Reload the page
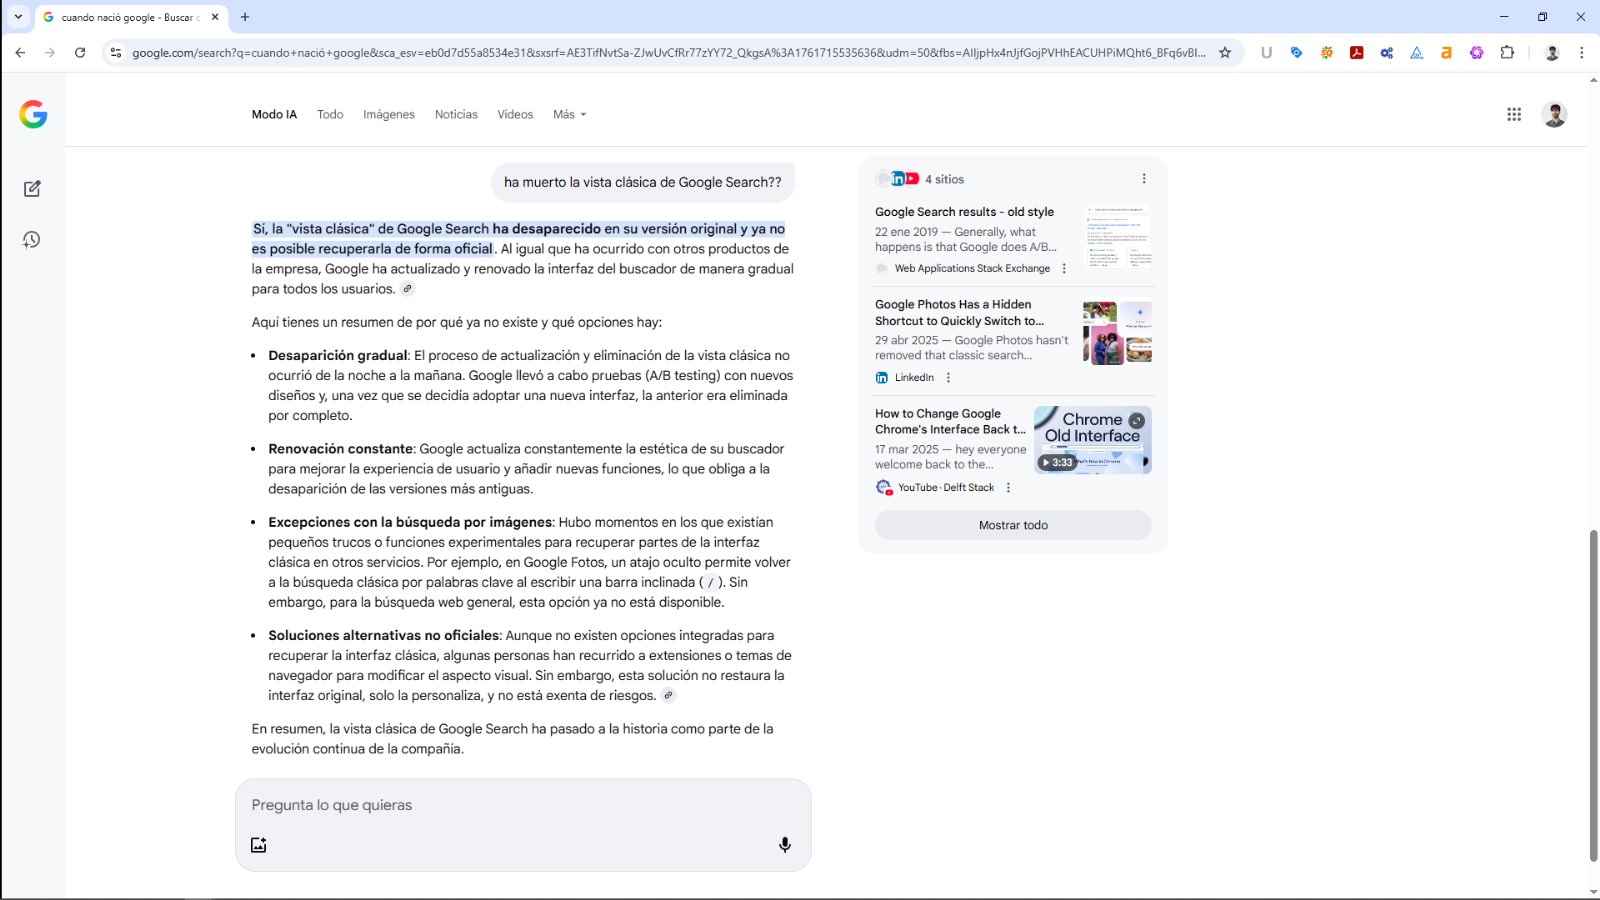 coord(80,53)
